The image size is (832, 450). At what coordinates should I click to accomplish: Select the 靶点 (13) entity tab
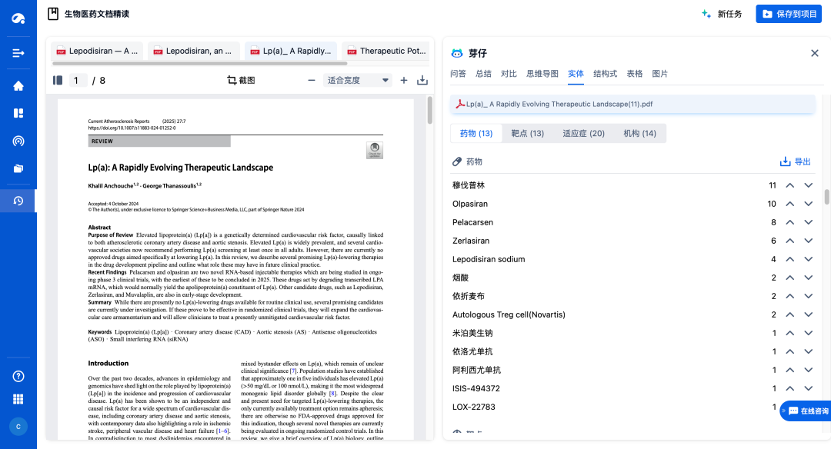point(528,133)
